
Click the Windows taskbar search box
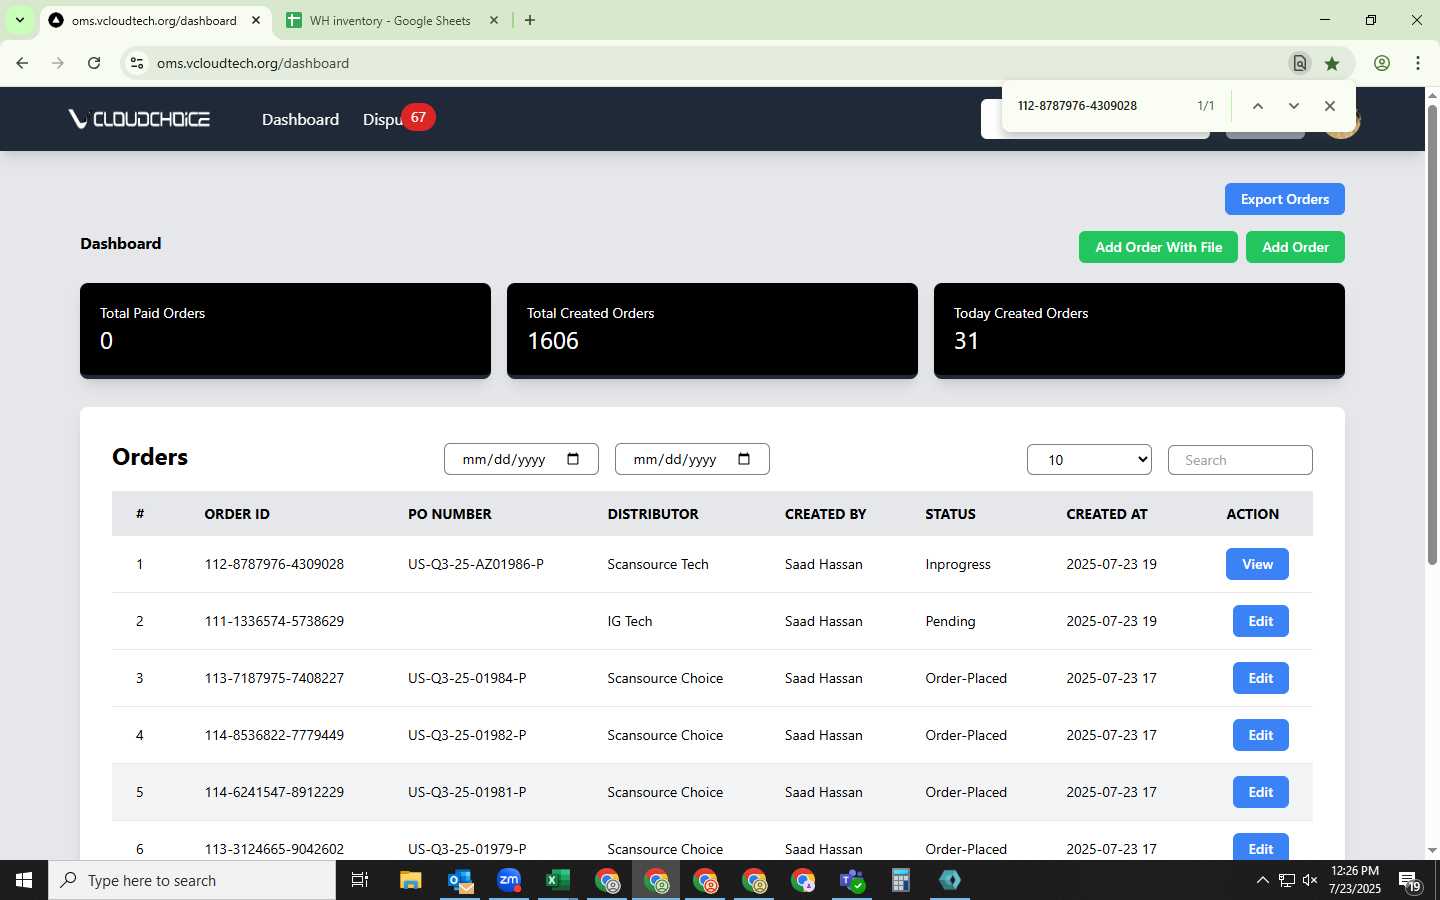(192, 880)
